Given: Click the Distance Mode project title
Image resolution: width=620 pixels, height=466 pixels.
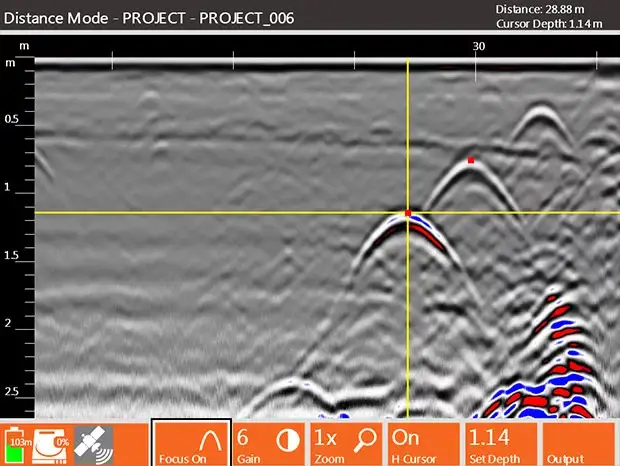Looking at the screenshot, I should click(148, 18).
